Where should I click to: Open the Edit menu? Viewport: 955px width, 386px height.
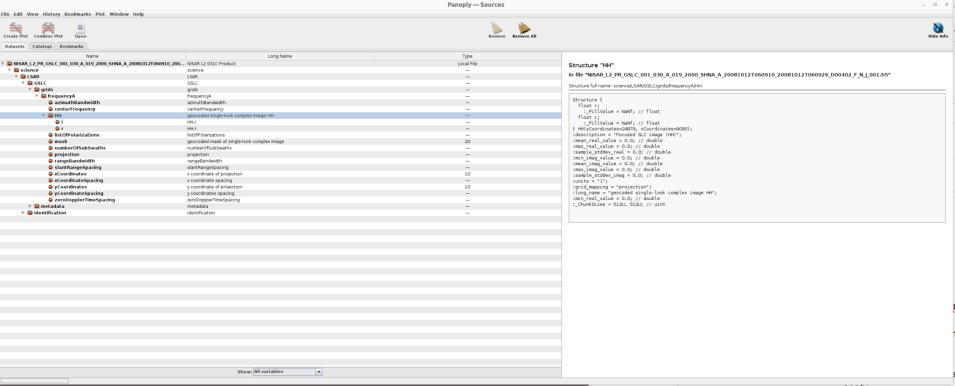[17, 14]
